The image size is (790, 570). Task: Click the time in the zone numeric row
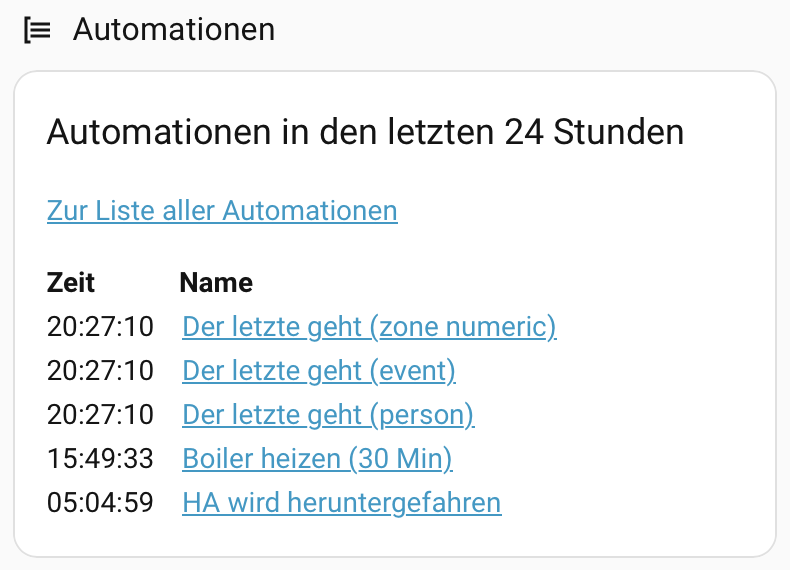click(100, 327)
